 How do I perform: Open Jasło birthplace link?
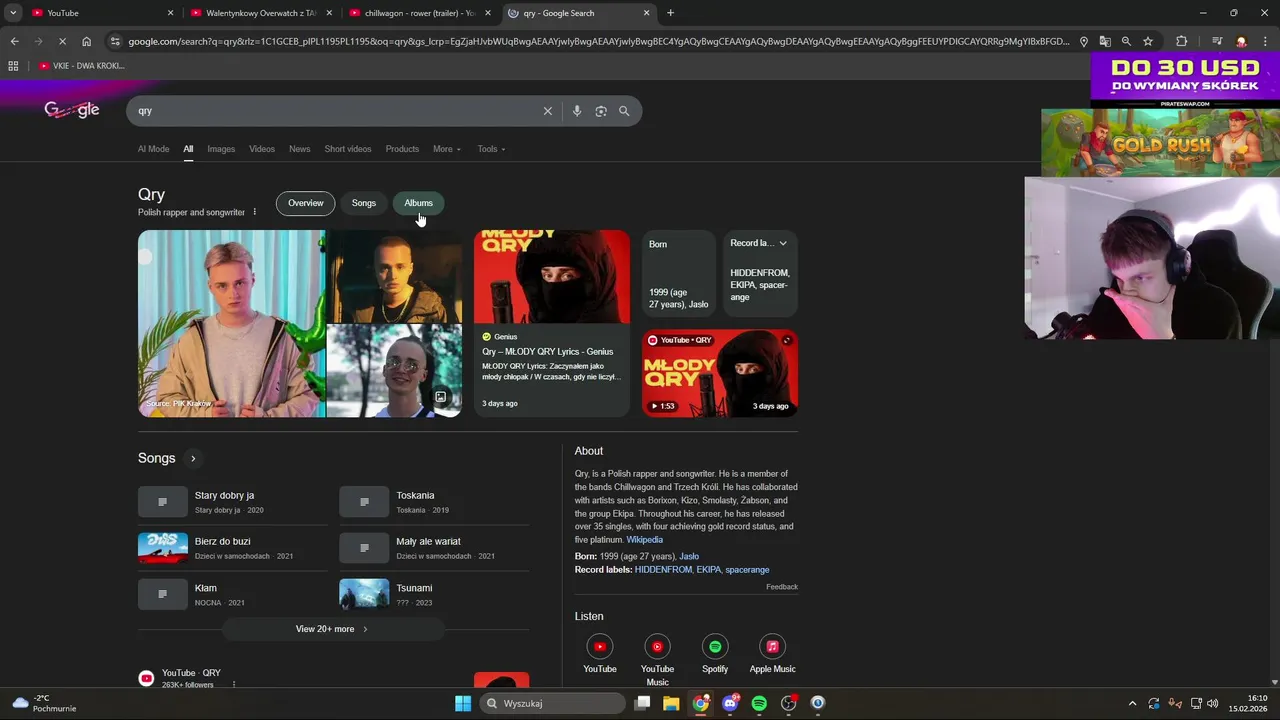(x=689, y=556)
